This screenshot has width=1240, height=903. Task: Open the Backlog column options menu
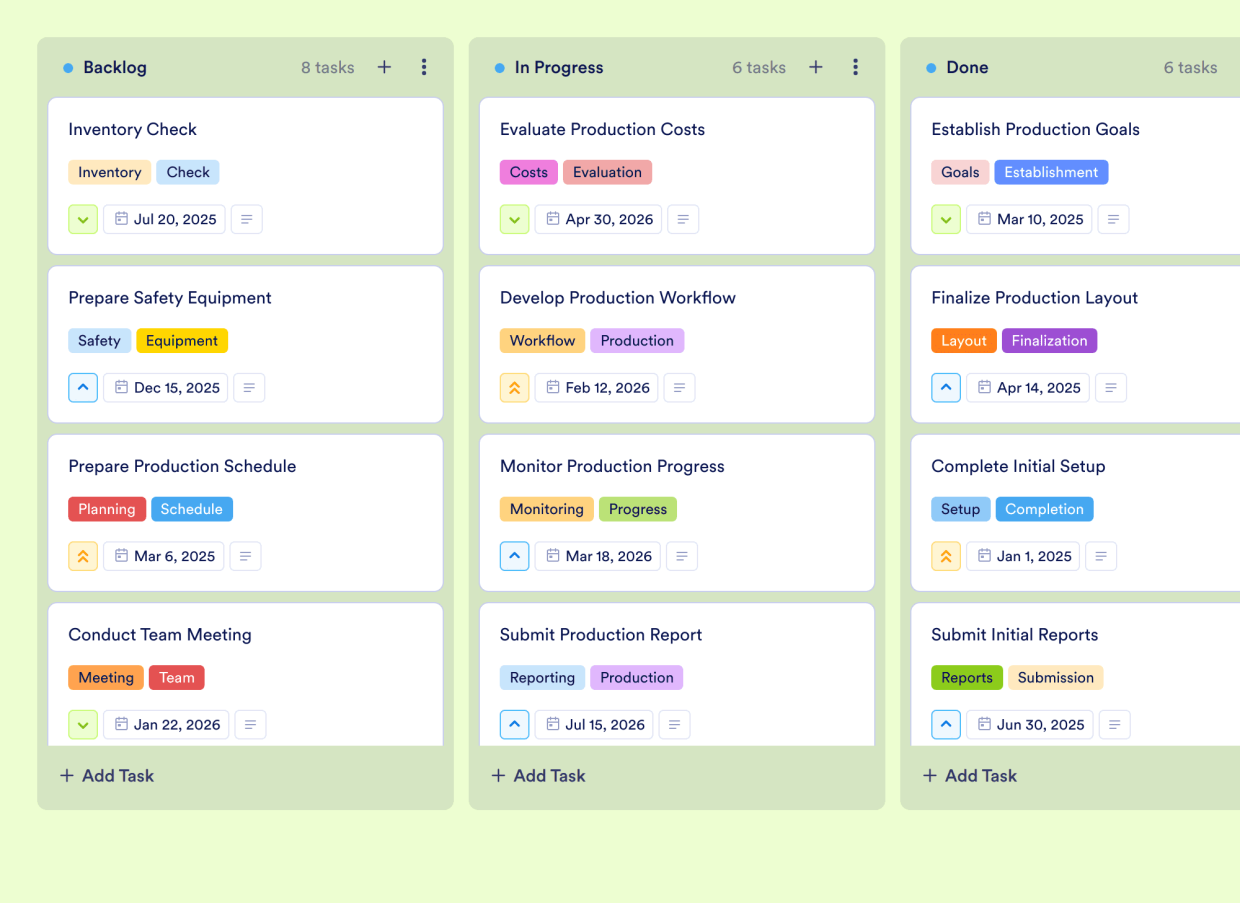coord(424,67)
